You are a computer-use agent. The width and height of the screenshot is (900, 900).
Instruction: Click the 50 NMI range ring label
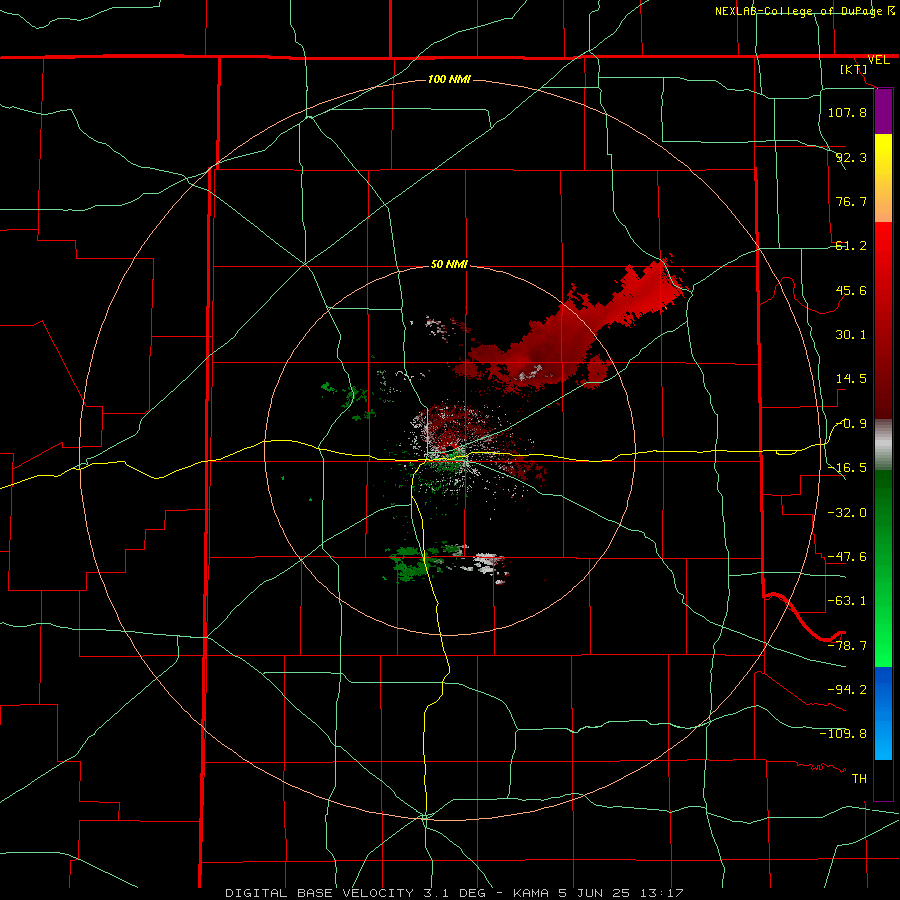449,265
